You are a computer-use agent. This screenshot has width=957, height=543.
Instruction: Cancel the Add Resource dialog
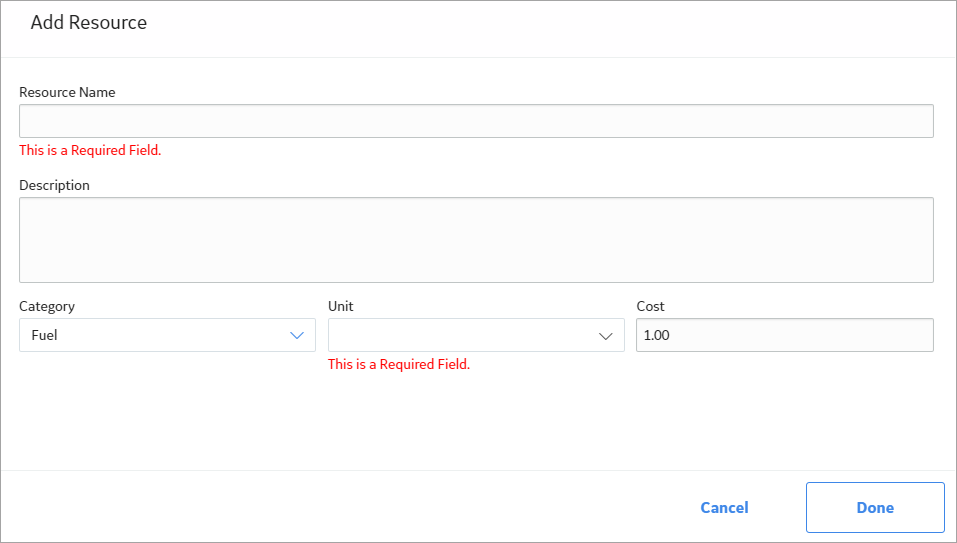click(x=724, y=508)
